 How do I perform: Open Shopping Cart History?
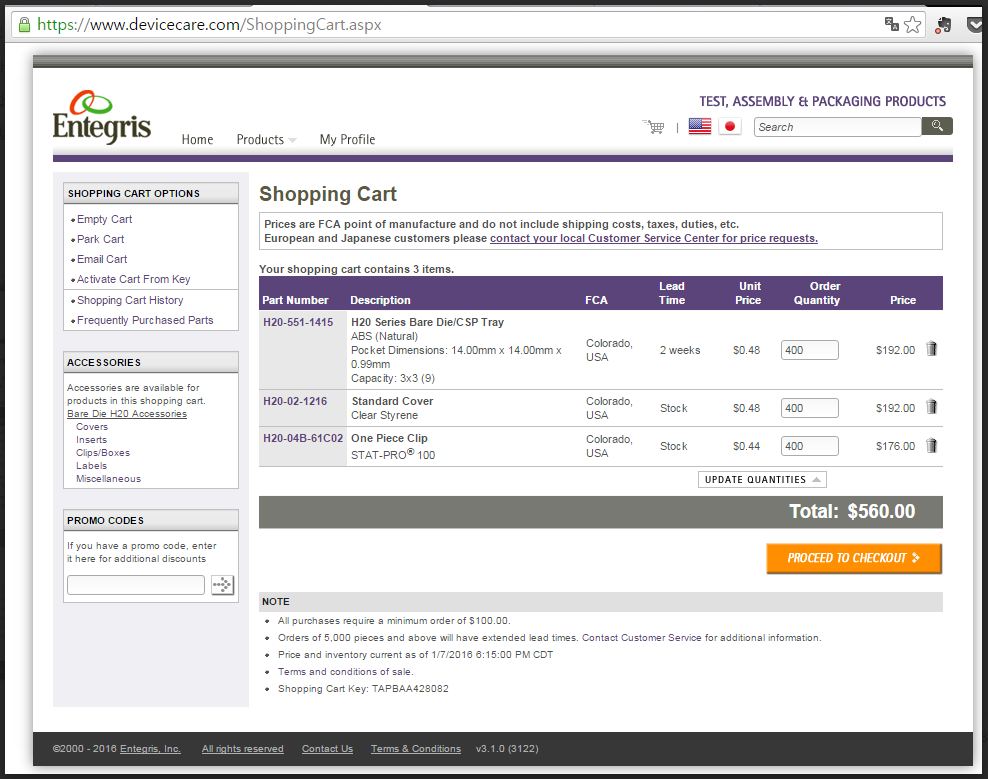pos(130,300)
